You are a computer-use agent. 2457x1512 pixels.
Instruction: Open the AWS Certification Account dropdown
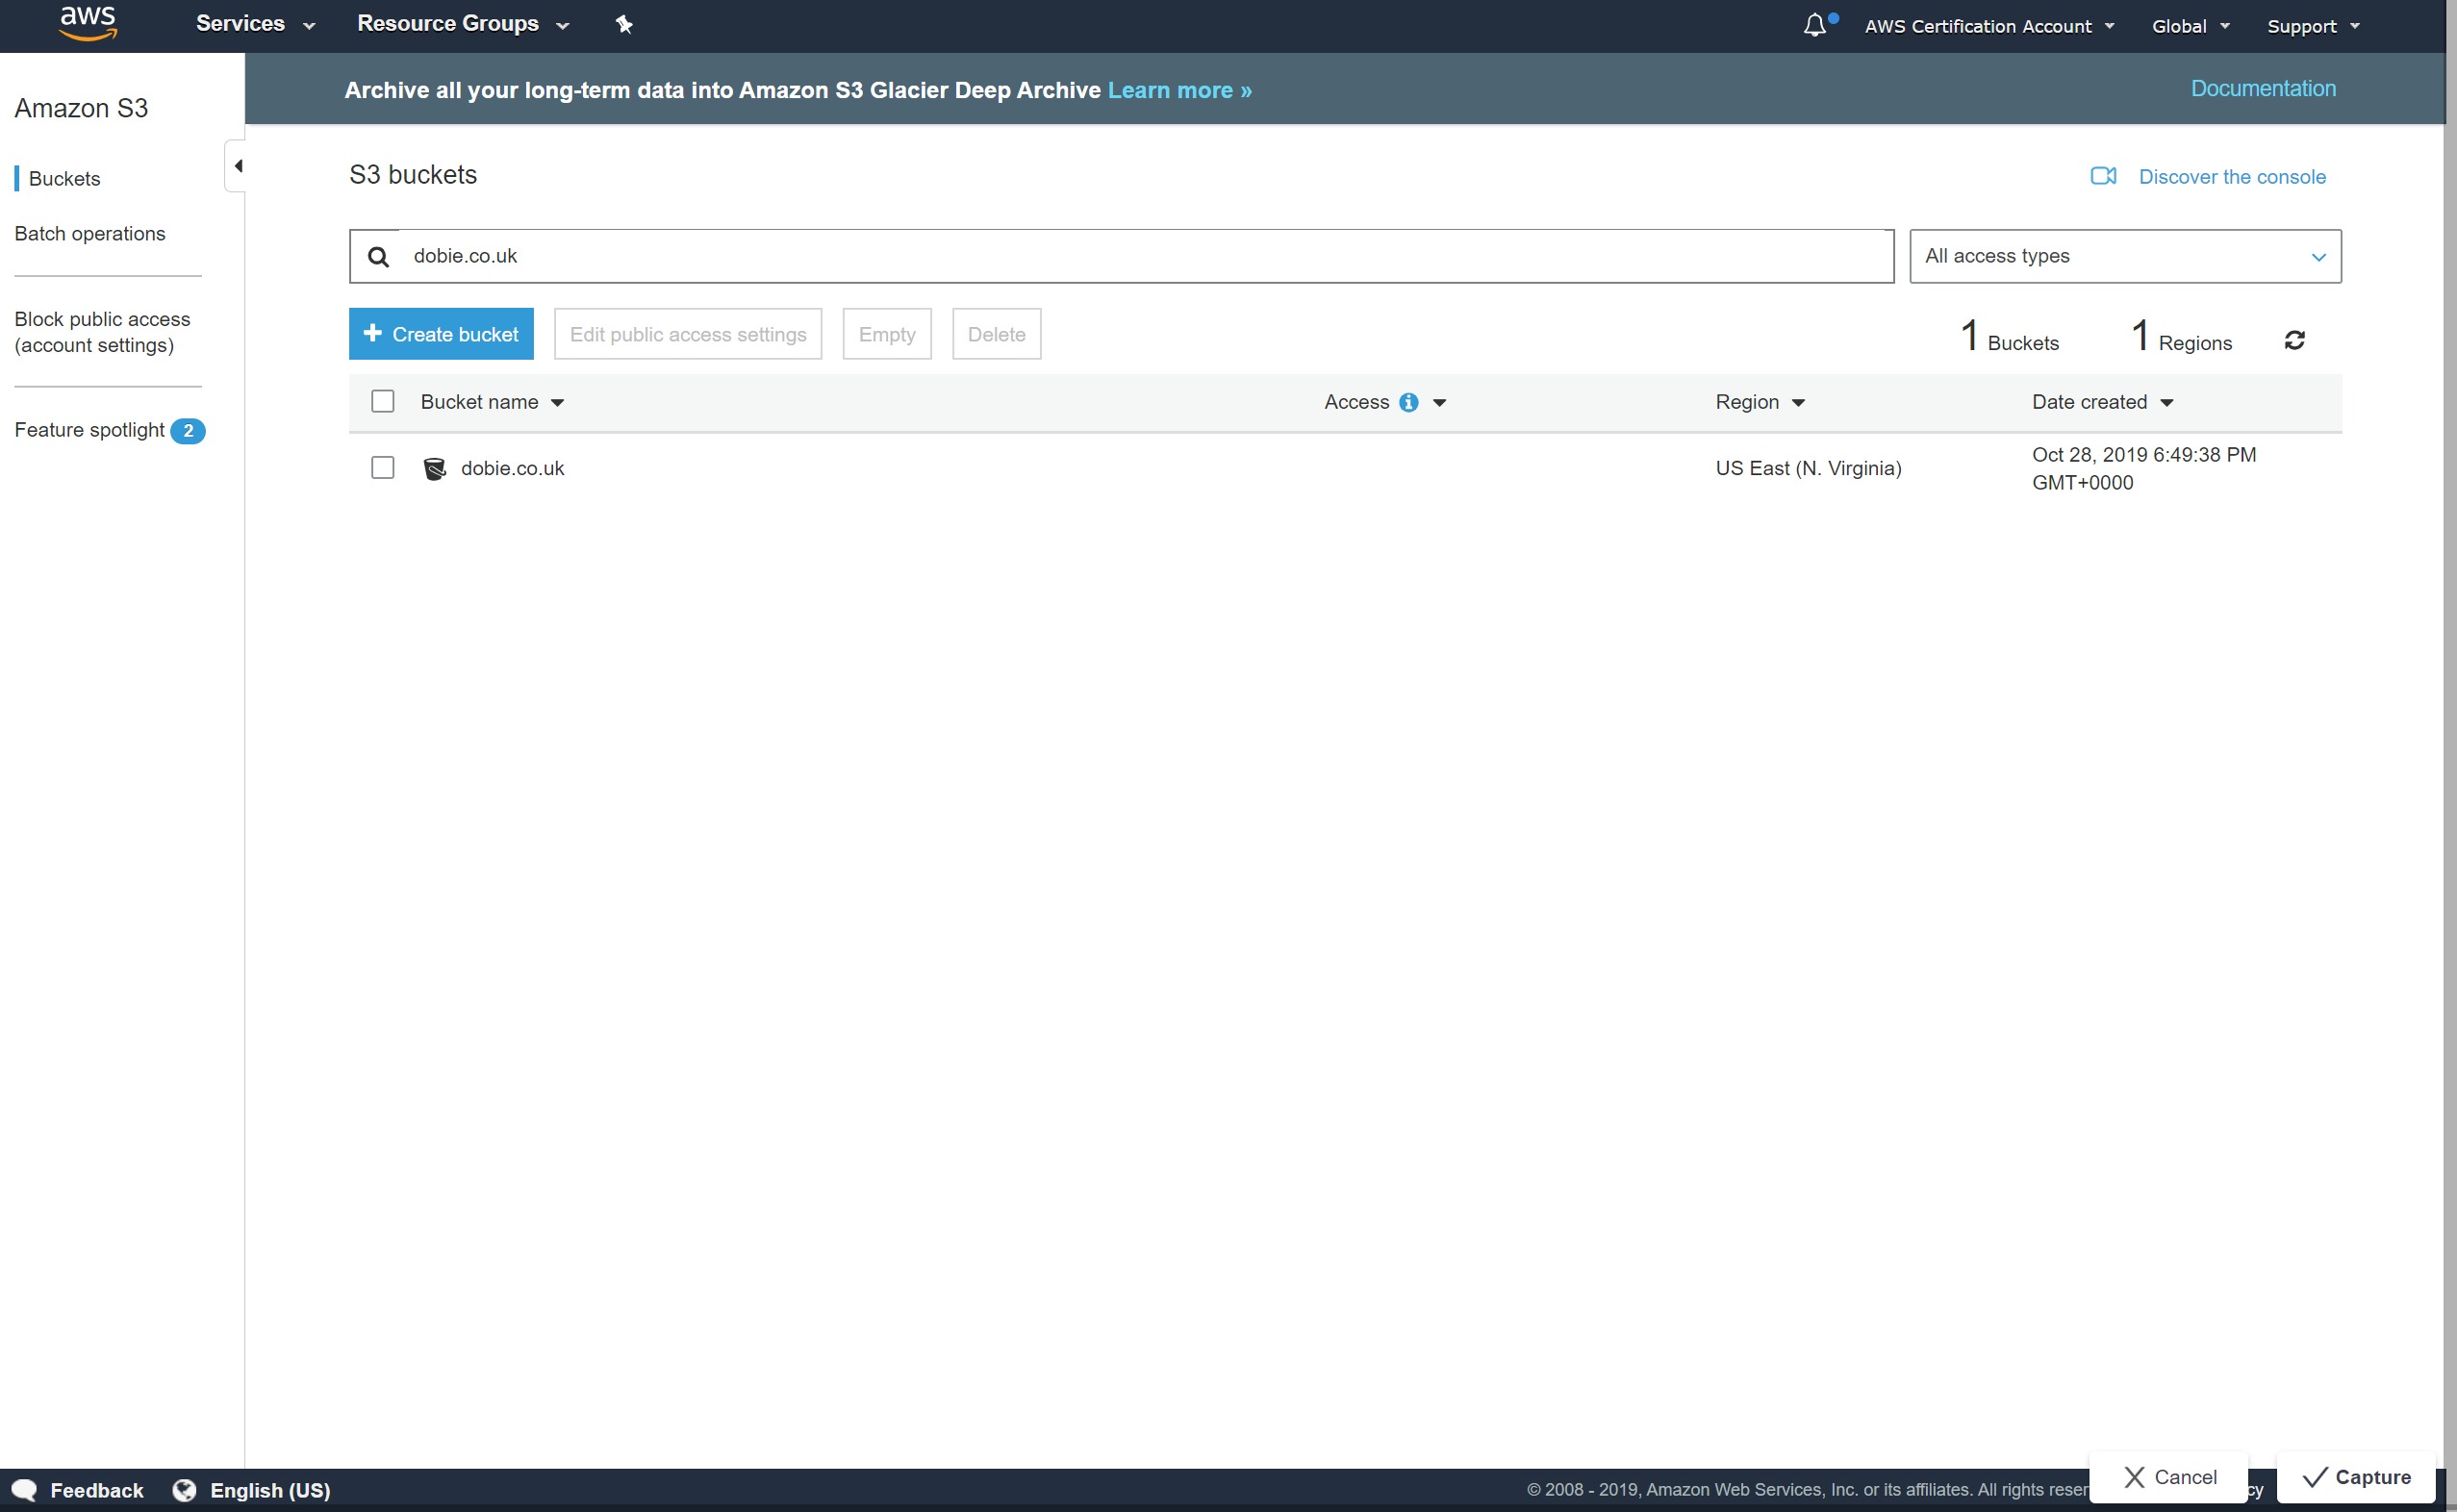click(x=1988, y=26)
